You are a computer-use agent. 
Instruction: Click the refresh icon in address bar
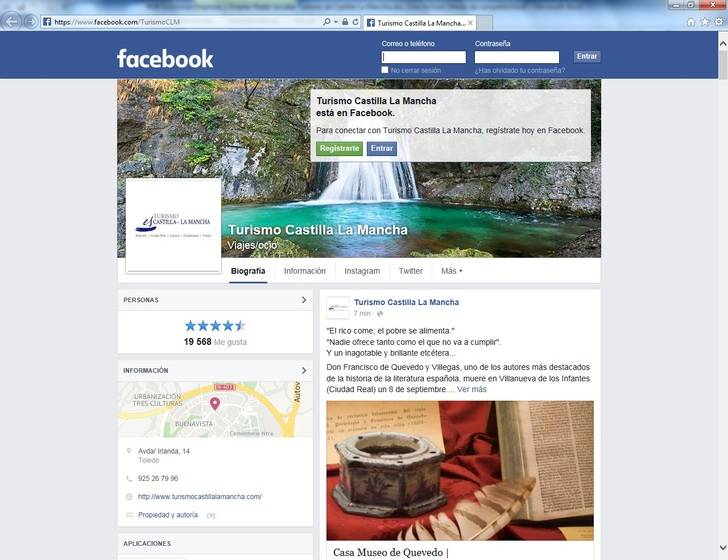point(356,22)
